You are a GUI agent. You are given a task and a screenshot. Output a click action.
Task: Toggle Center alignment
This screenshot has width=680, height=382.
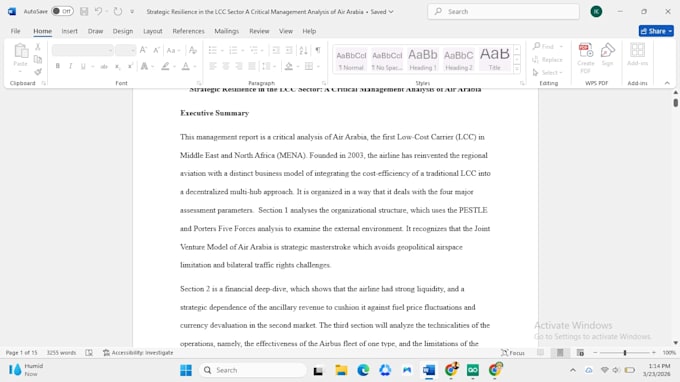click(226, 66)
